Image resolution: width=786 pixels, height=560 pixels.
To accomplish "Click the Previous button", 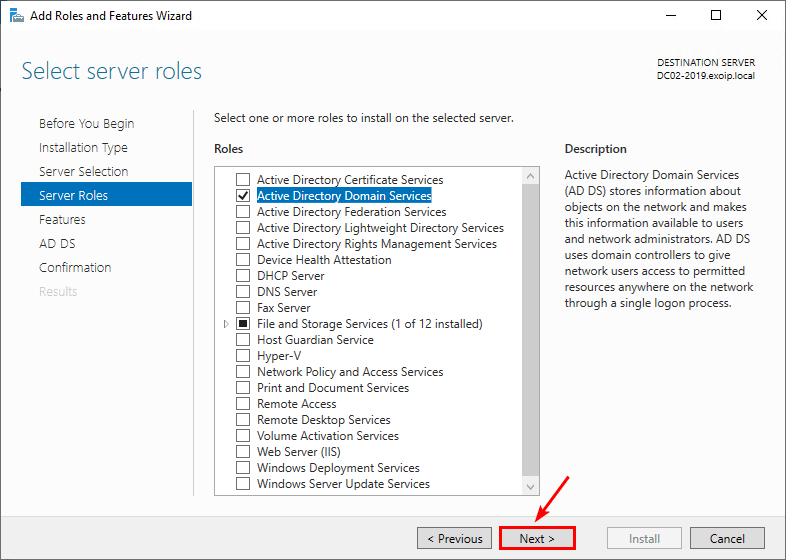I will pyautogui.click(x=454, y=538).
